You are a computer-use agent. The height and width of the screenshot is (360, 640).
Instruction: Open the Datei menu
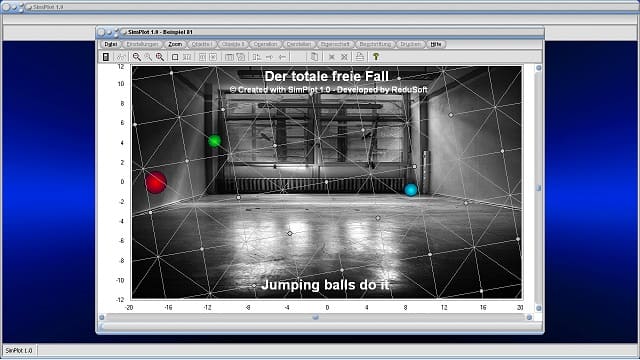[110, 44]
